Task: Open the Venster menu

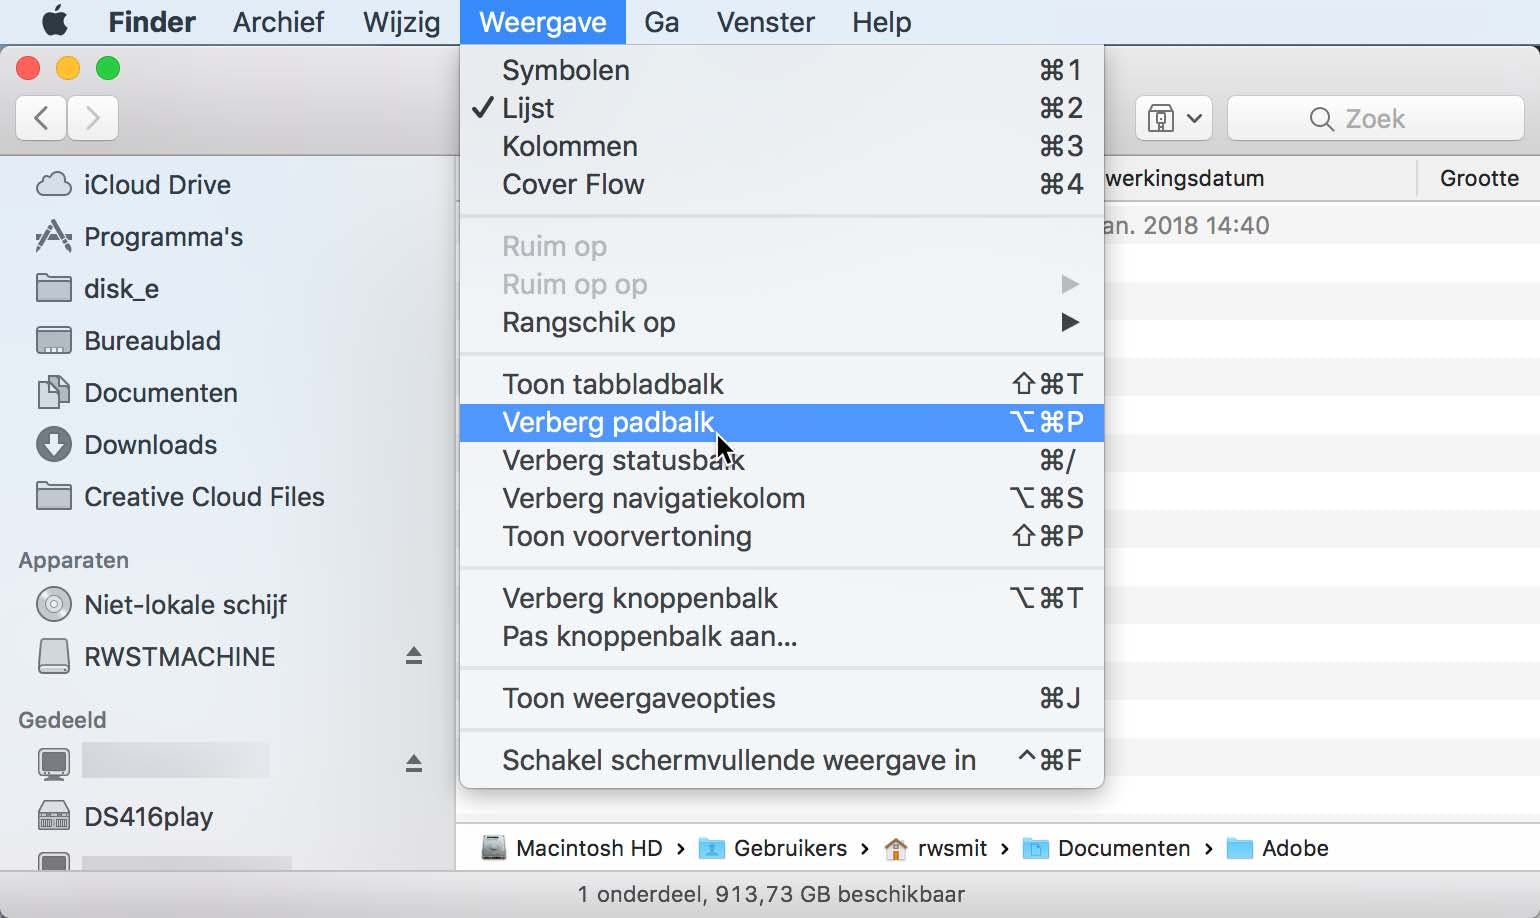Action: click(x=765, y=22)
